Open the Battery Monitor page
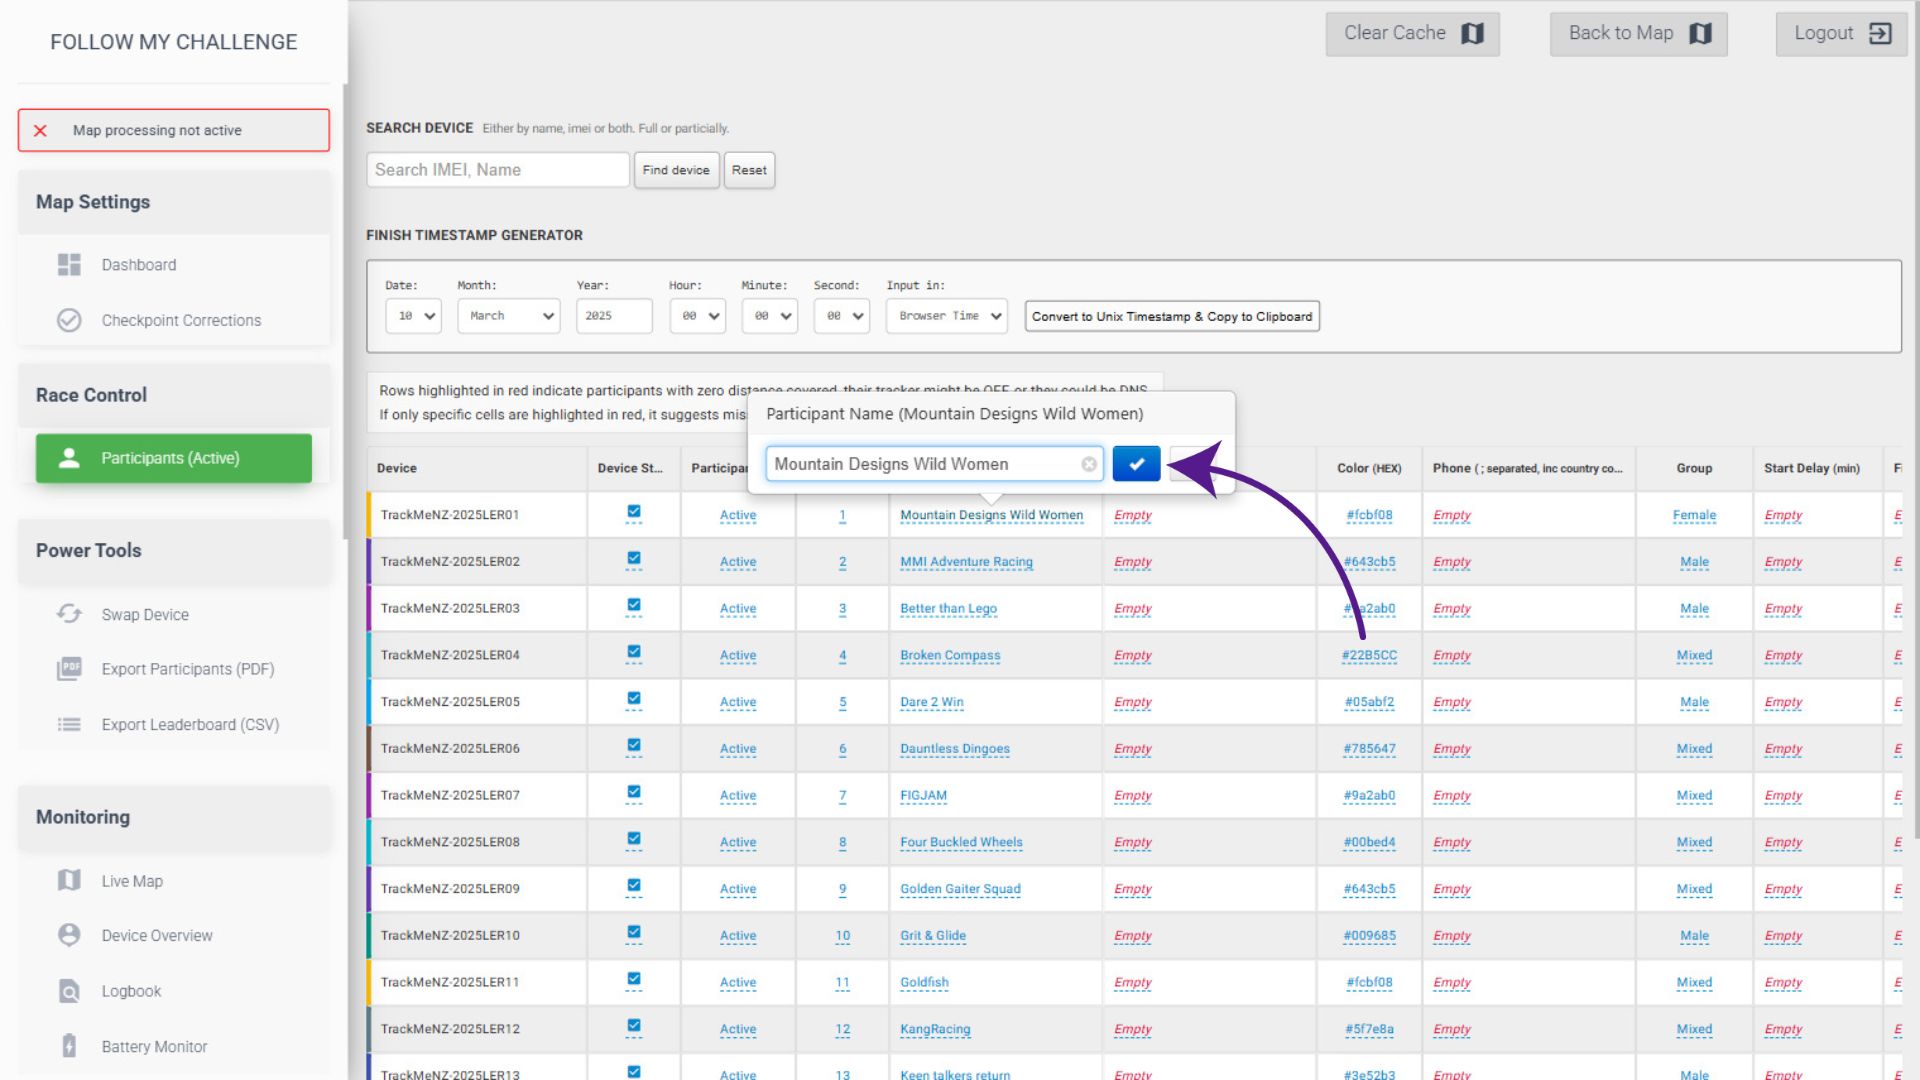 pyautogui.click(x=154, y=1046)
